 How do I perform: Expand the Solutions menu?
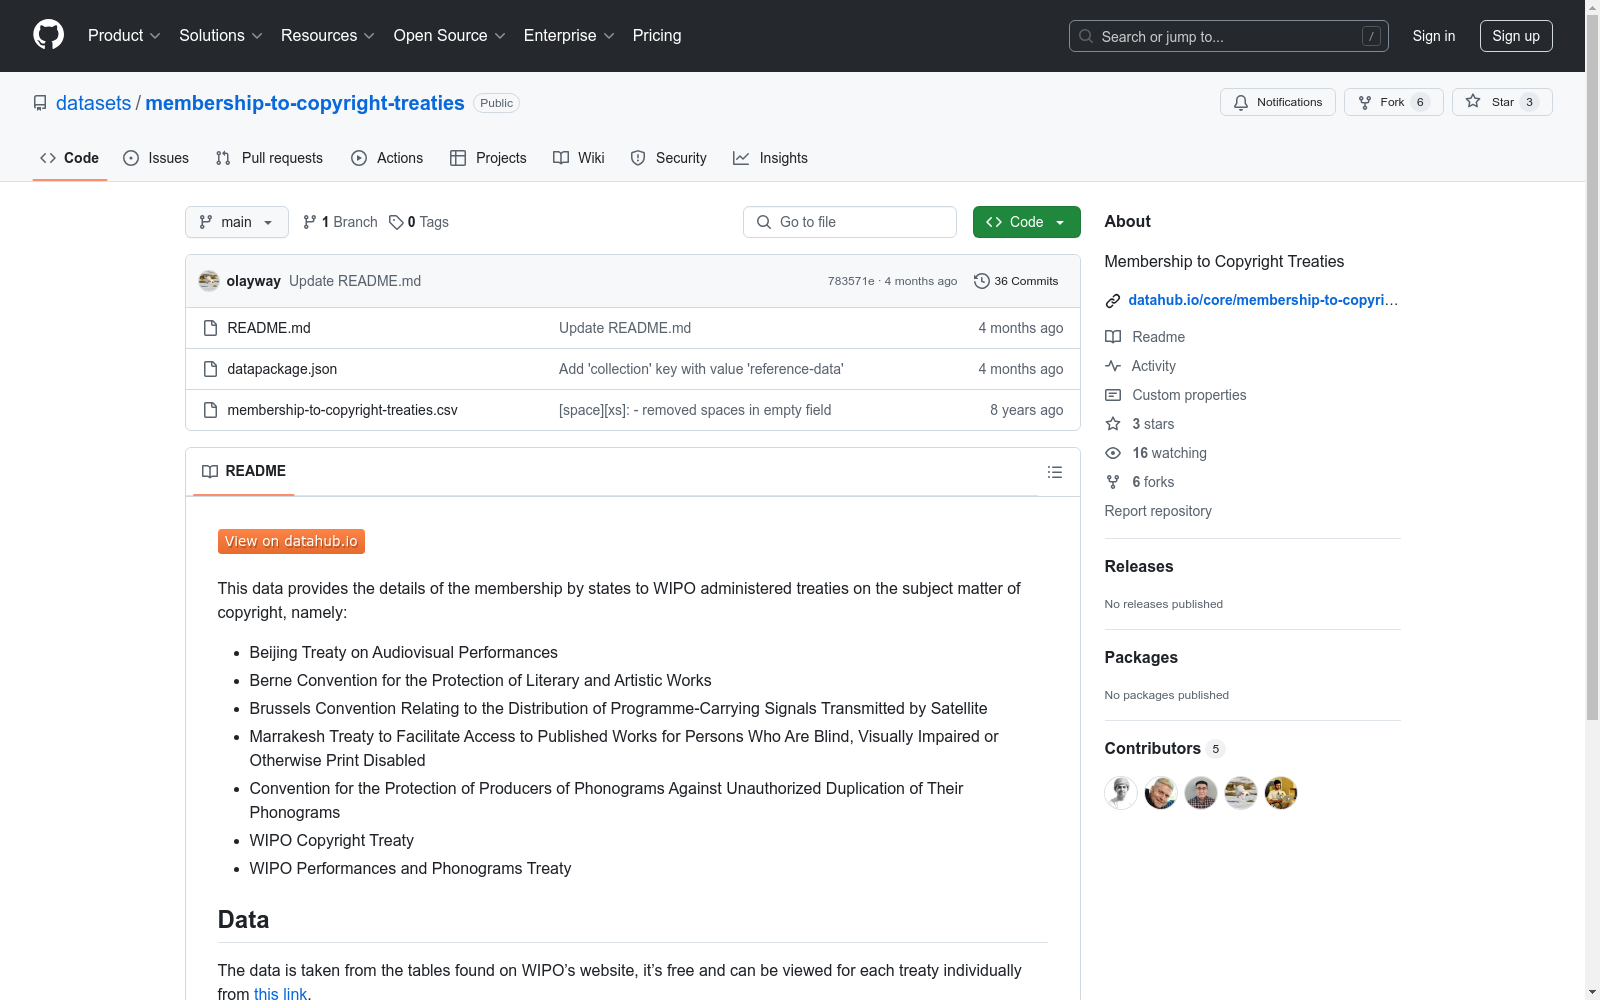pyautogui.click(x=221, y=35)
